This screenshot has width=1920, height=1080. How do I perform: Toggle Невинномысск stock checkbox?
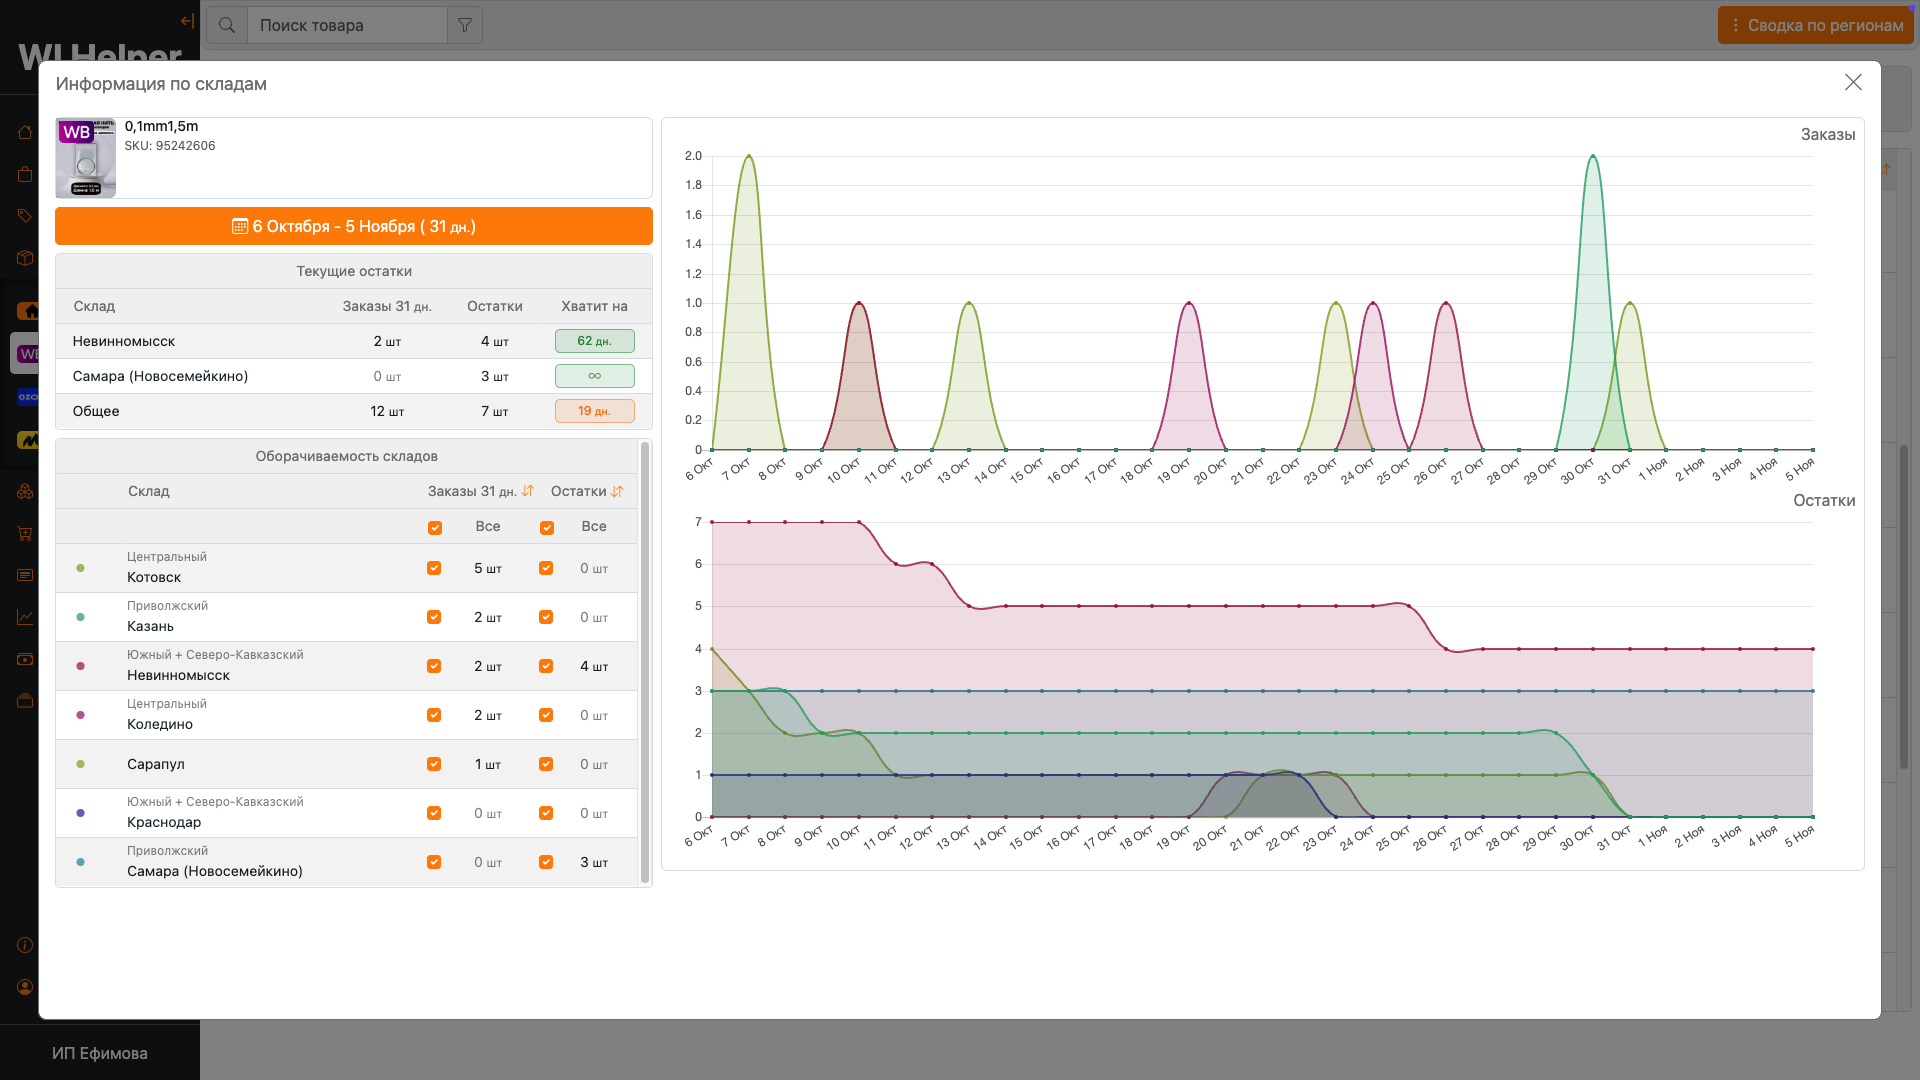(546, 666)
